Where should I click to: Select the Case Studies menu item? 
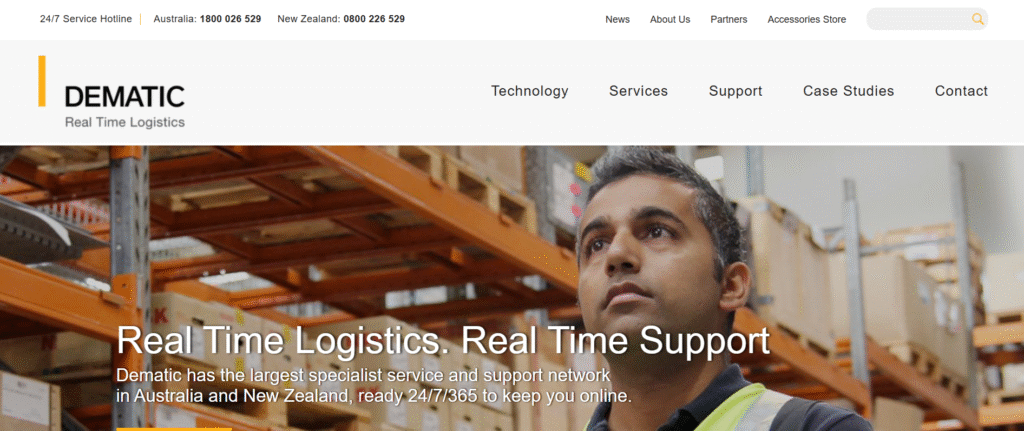[x=848, y=91]
